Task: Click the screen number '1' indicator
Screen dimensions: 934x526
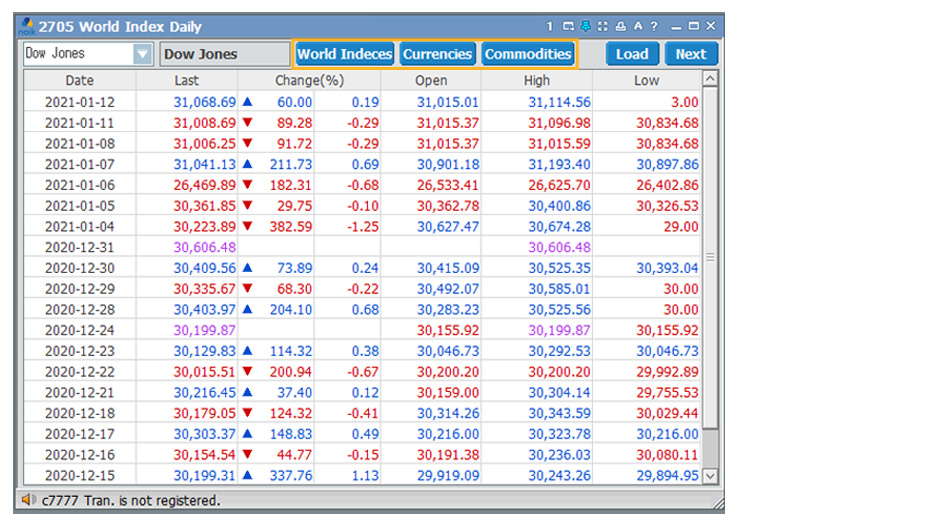Action: 549,26
